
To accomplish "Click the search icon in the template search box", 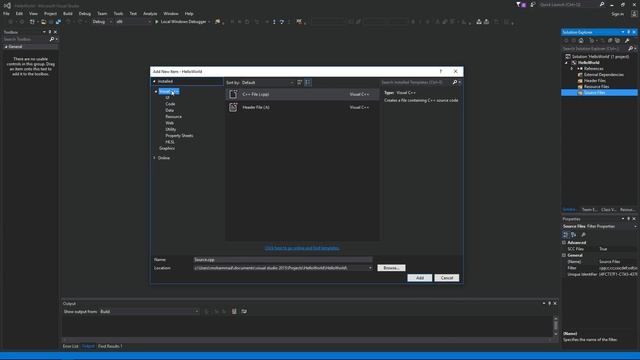I will (x=455, y=82).
